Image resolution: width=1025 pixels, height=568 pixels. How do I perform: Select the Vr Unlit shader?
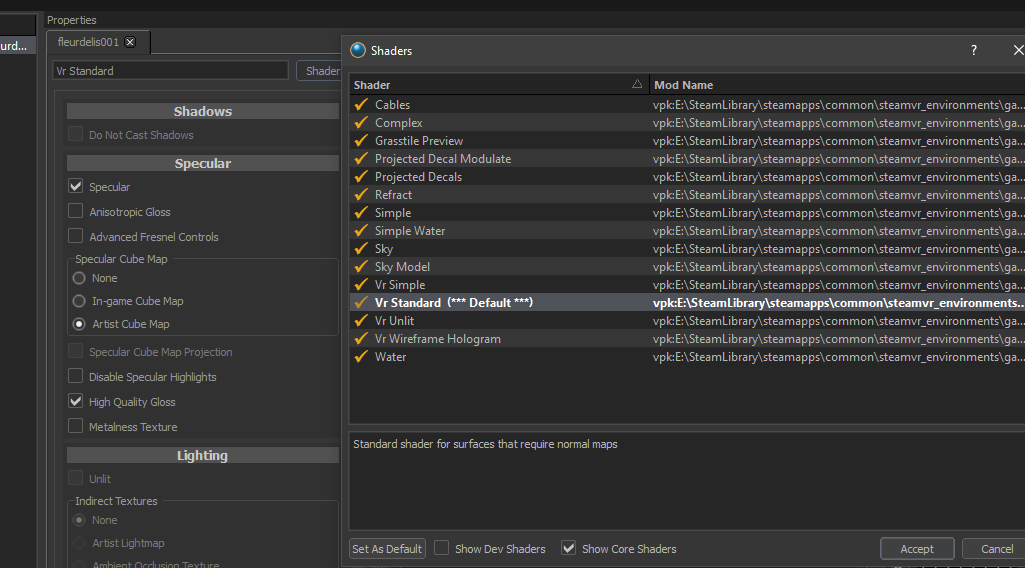pos(687,320)
